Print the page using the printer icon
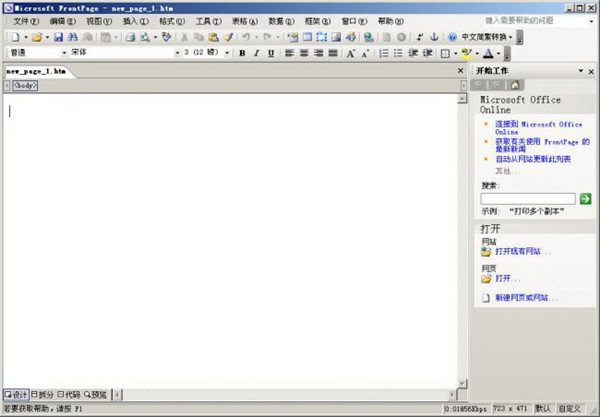Screen dimensions: 600x417 point(130,37)
